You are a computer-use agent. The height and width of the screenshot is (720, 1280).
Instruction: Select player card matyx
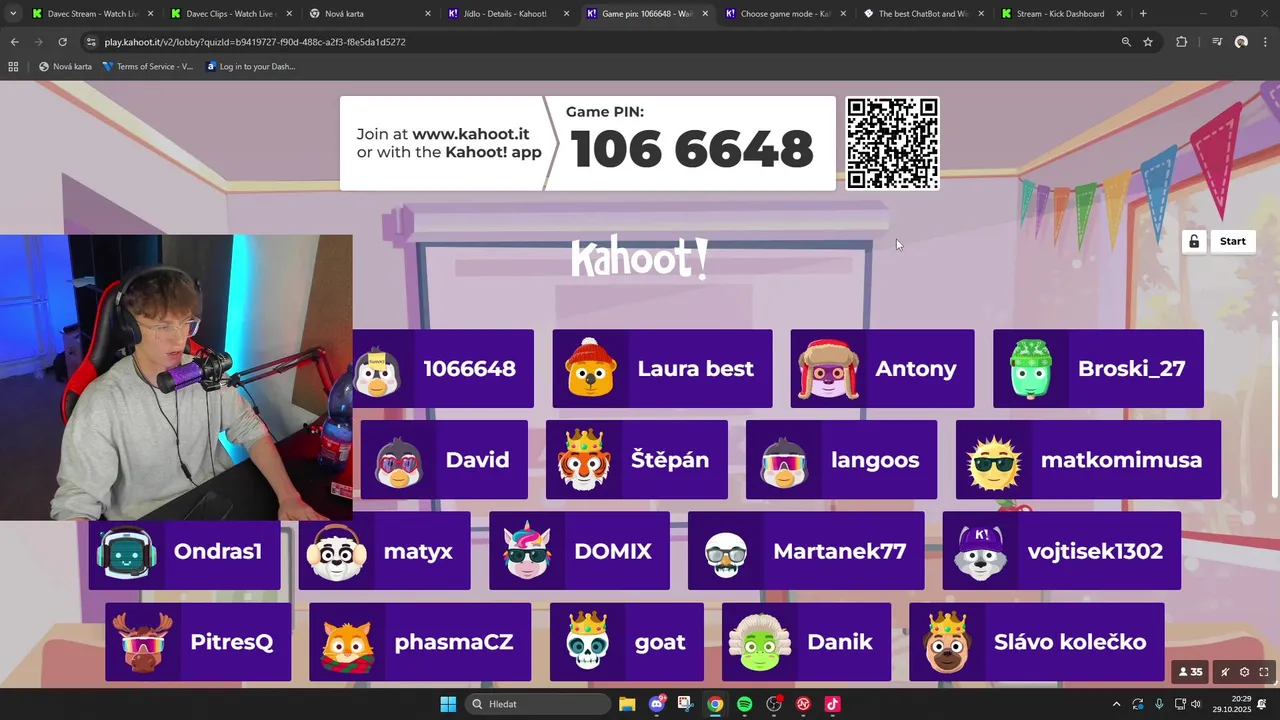(x=384, y=551)
